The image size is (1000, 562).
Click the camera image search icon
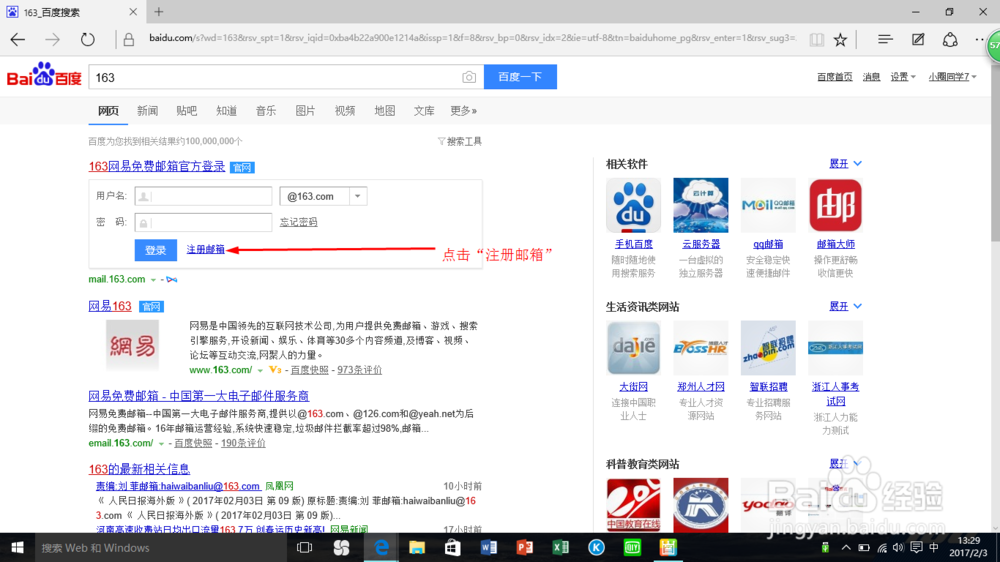point(469,77)
